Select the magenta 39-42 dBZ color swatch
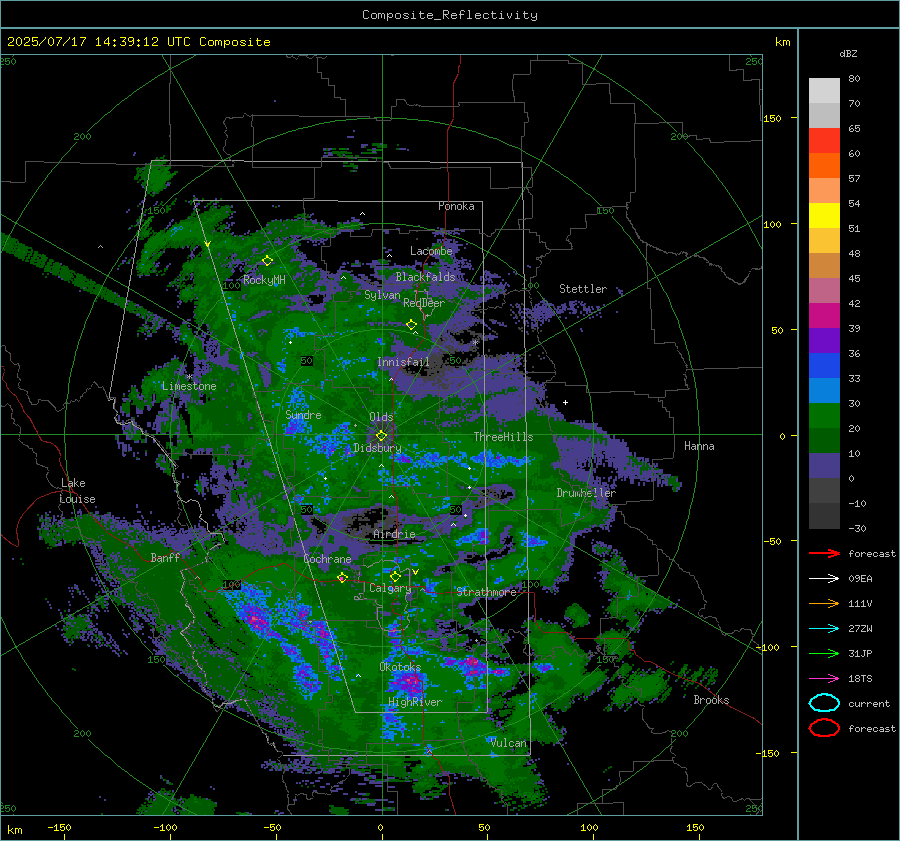 pos(824,316)
